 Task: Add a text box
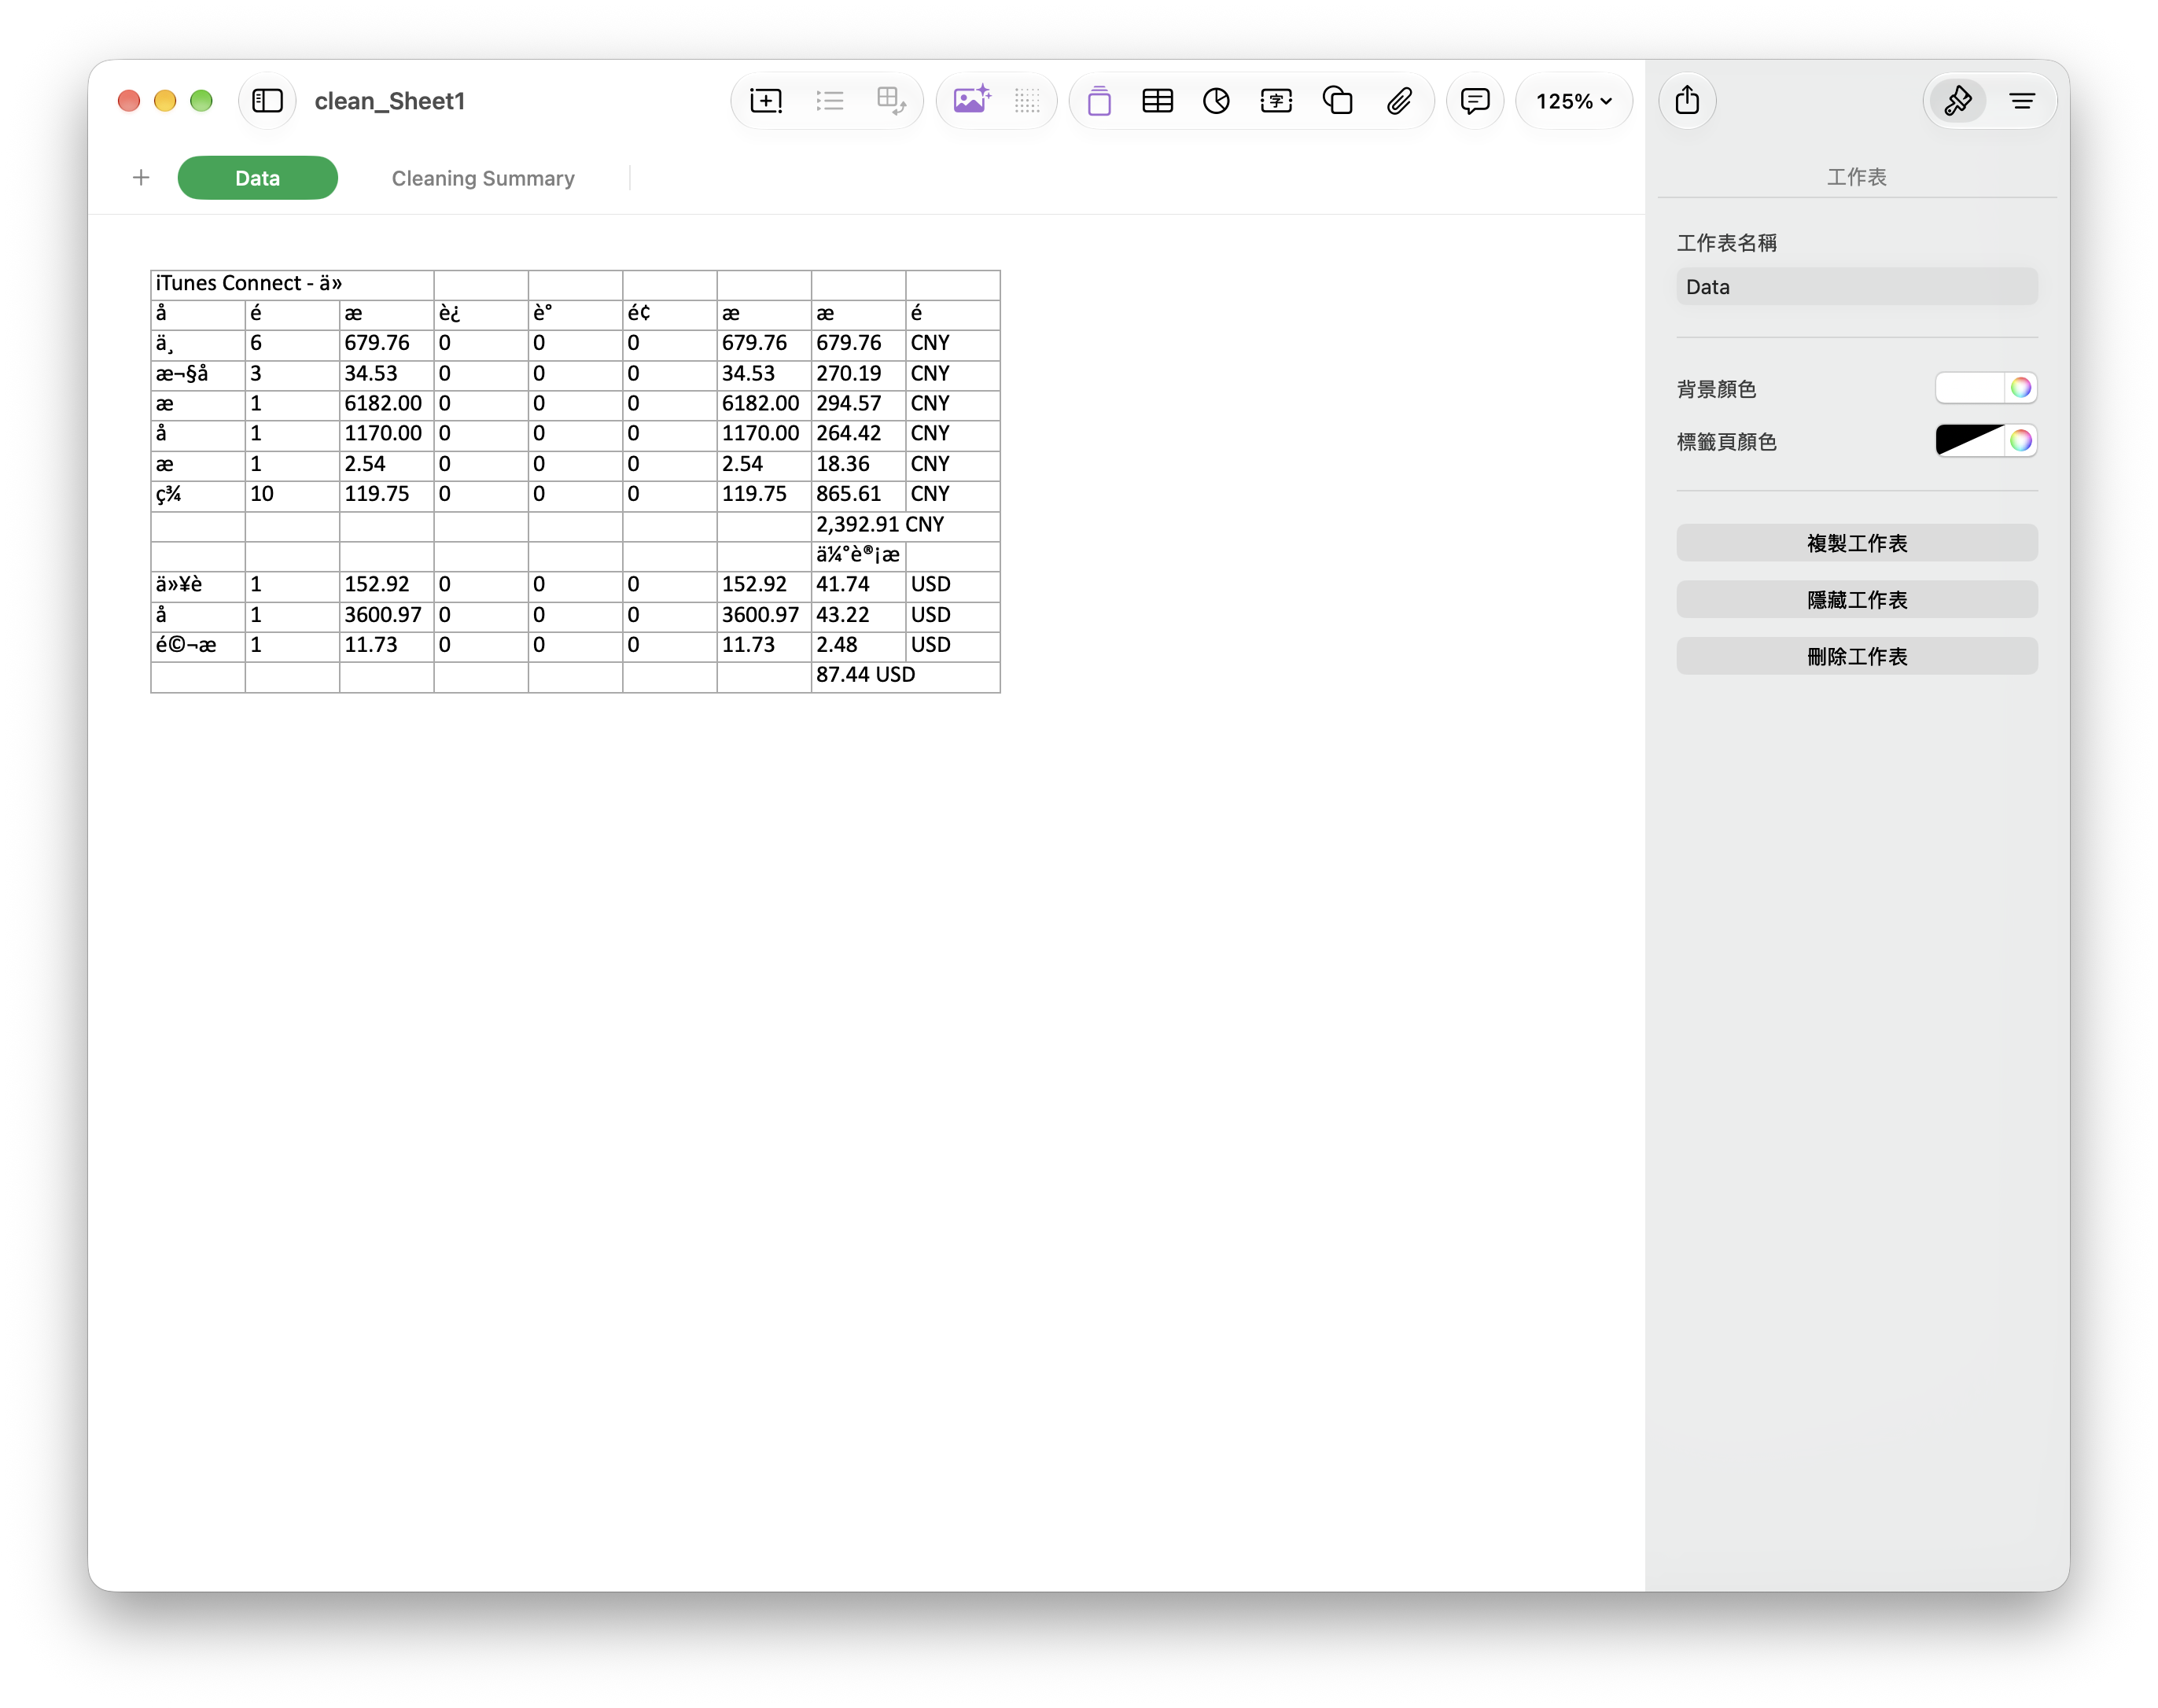tap(1276, 101)
